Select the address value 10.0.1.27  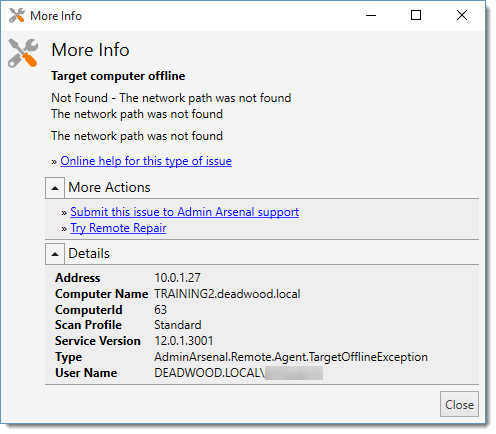[177, 278]
